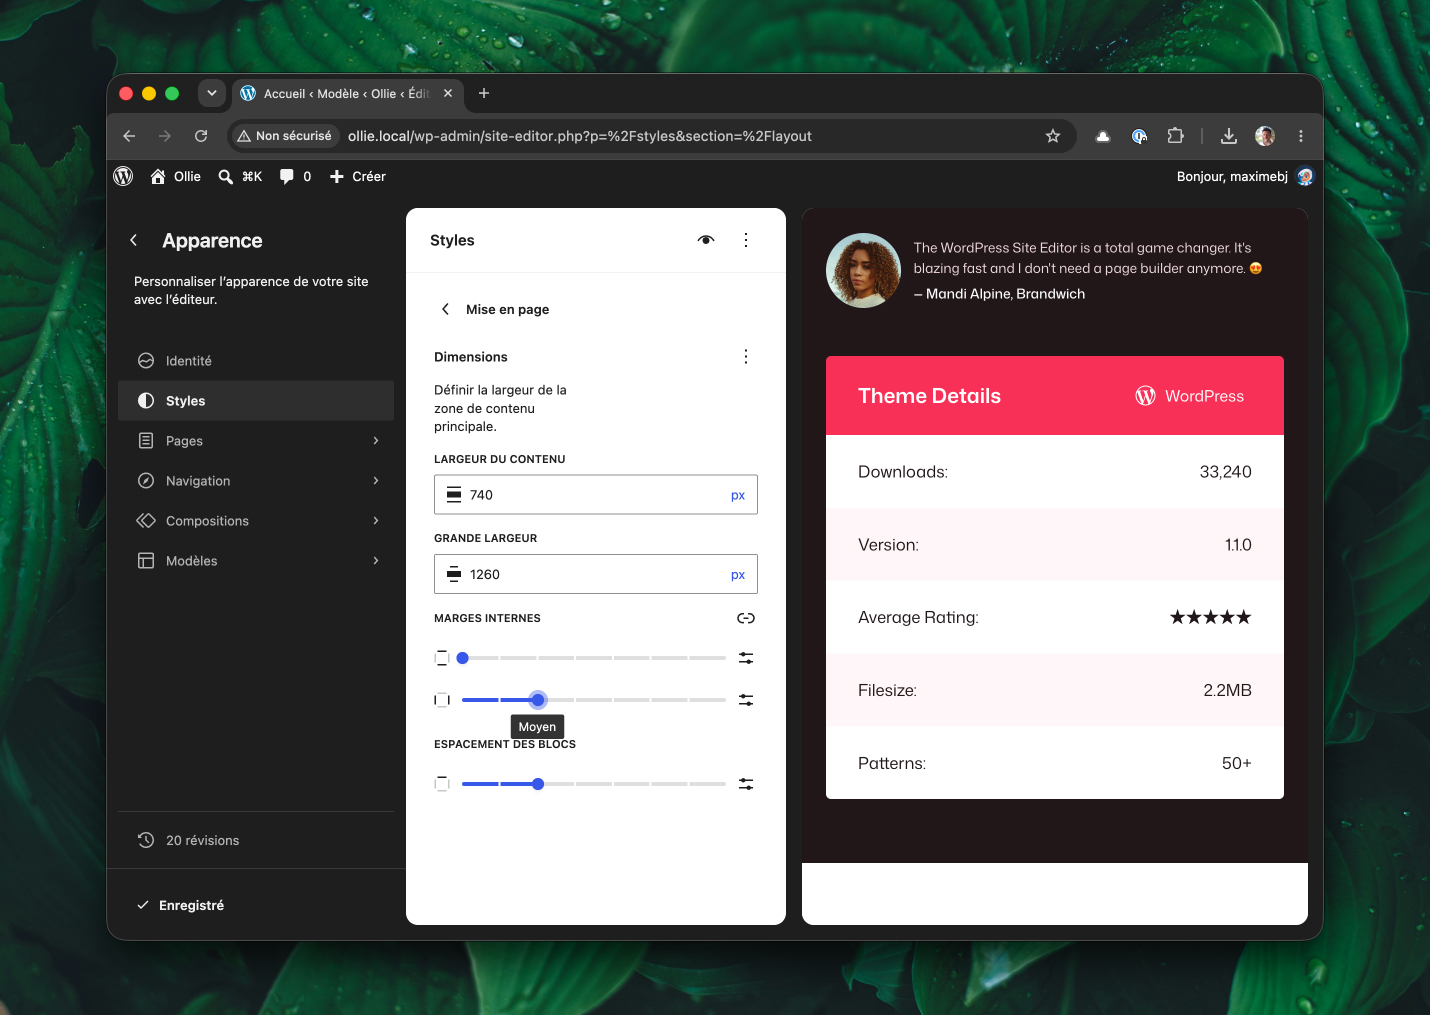
Task: Select the Accueil Modèle Ollie tab
Action: coord(348,93)
